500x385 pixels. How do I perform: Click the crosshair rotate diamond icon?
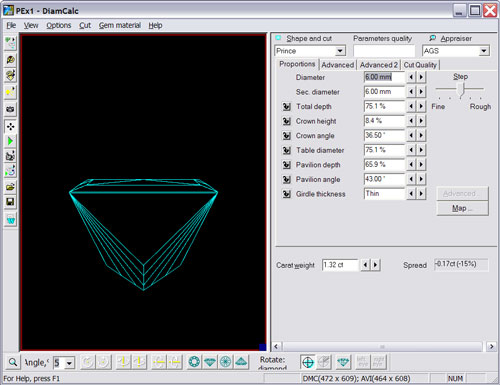[x=308, y=362]
